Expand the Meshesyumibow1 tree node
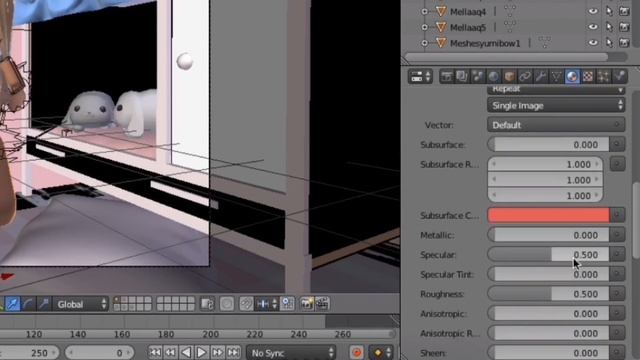The width and height of the screenshot is (640, 360). pos(424,43)
